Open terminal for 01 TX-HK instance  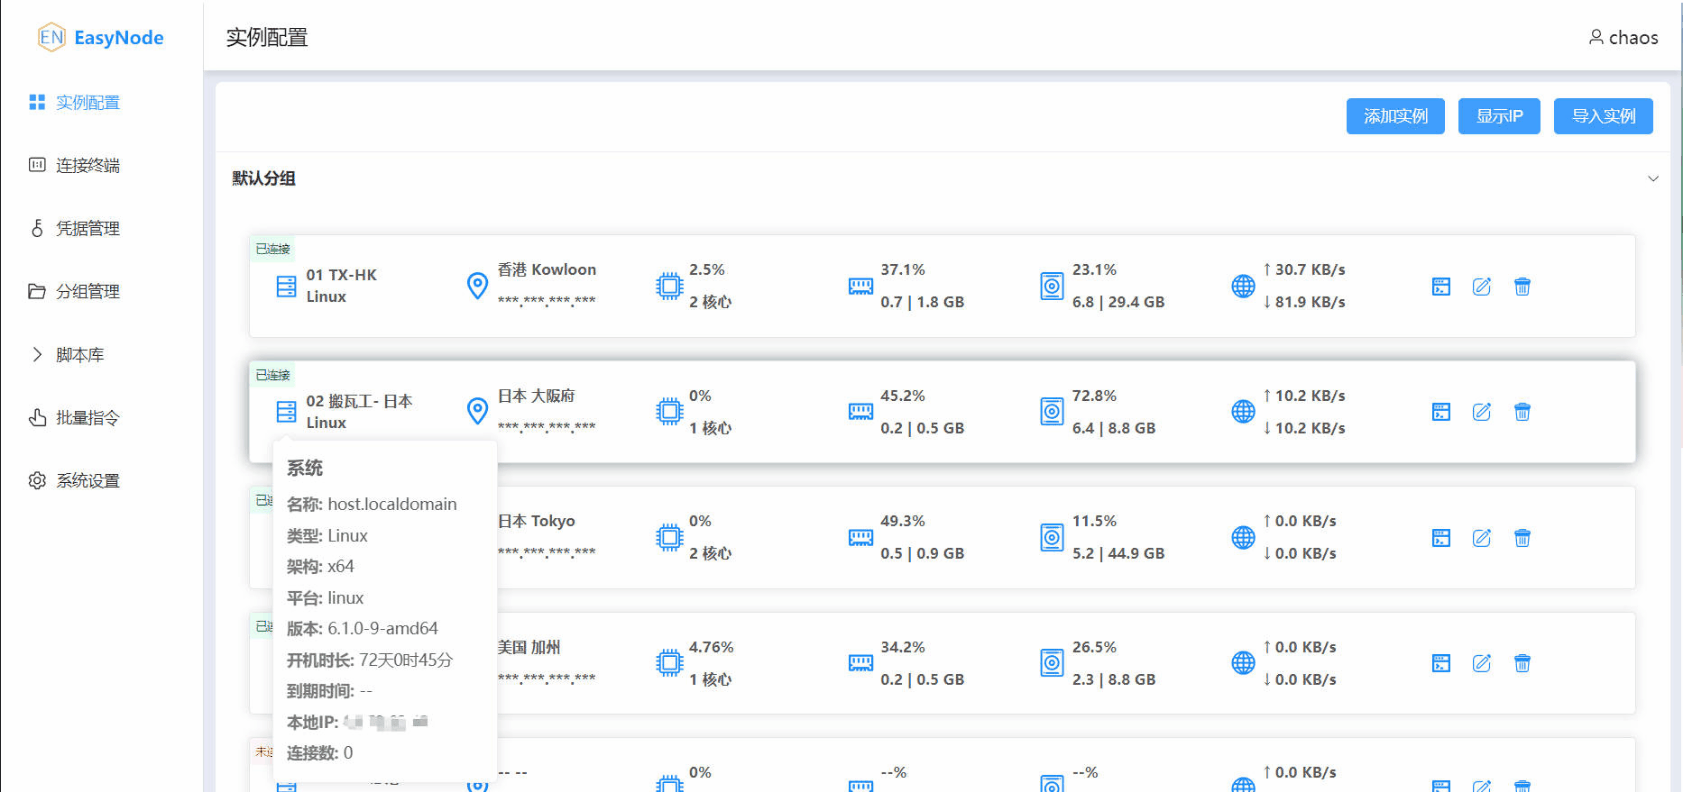(x=1441, y=287)
